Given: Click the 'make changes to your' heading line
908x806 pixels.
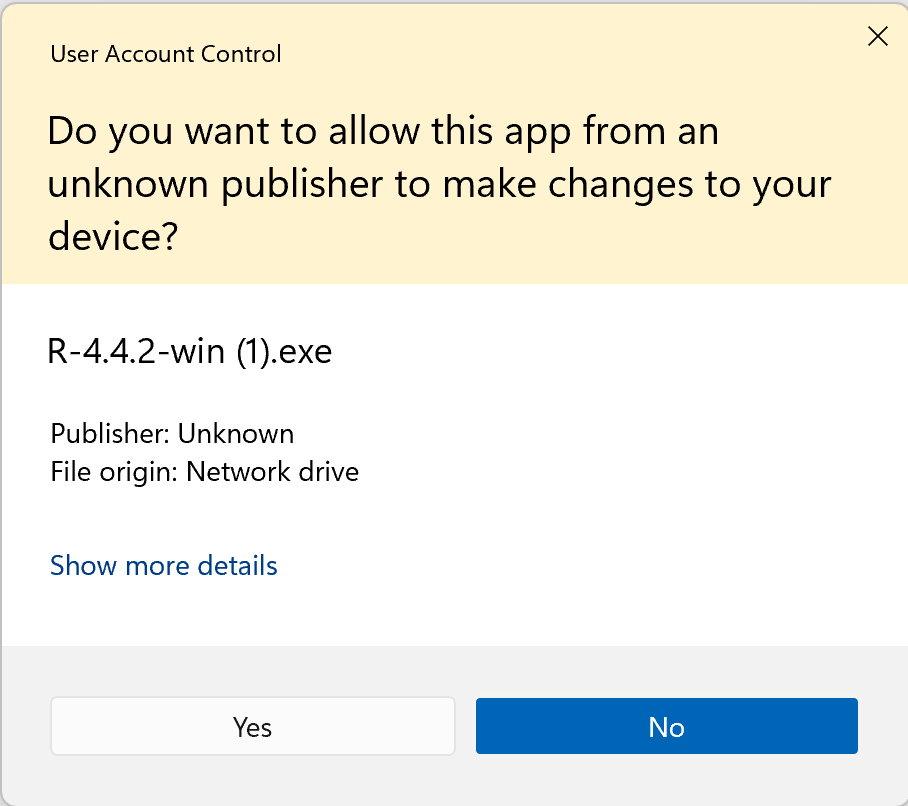Looking at the screenshot, I should 580,186.
